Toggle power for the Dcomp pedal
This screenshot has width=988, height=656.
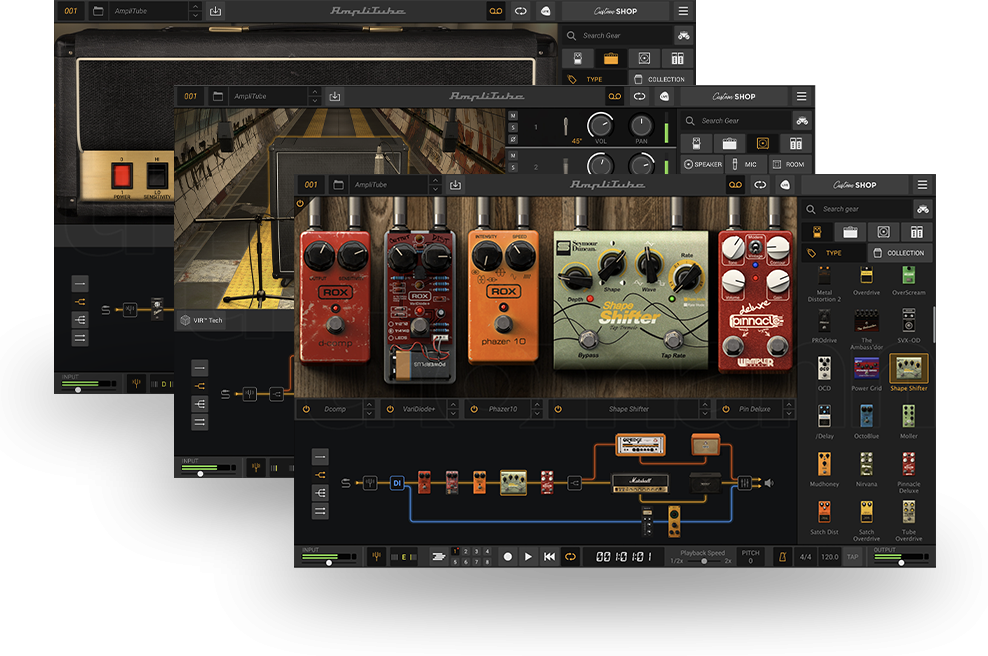306,409
